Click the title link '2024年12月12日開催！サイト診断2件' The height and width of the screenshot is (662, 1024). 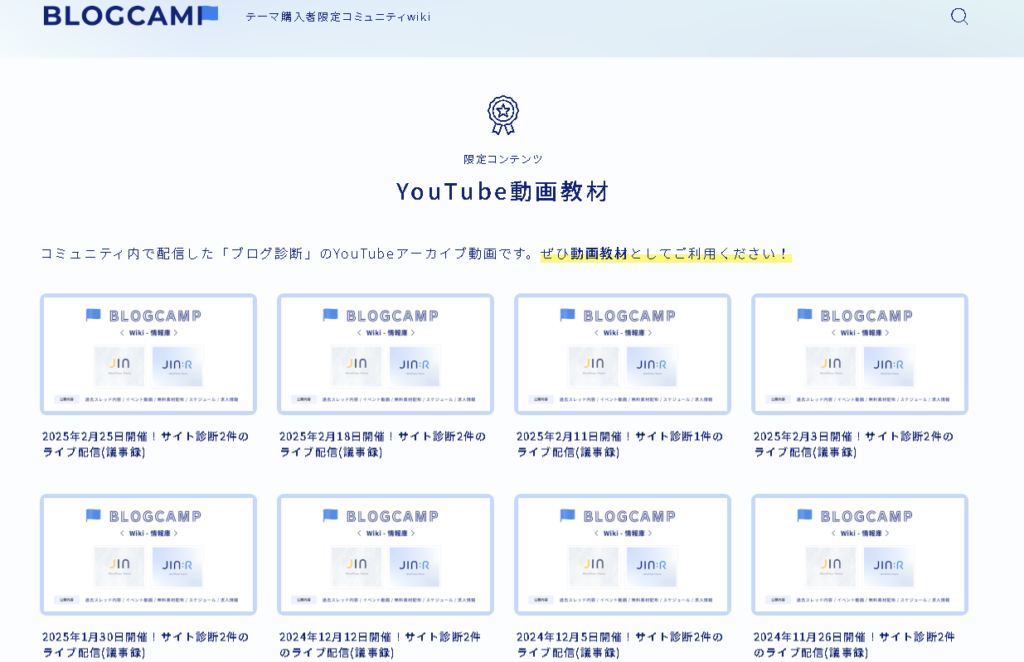point(380,637)
